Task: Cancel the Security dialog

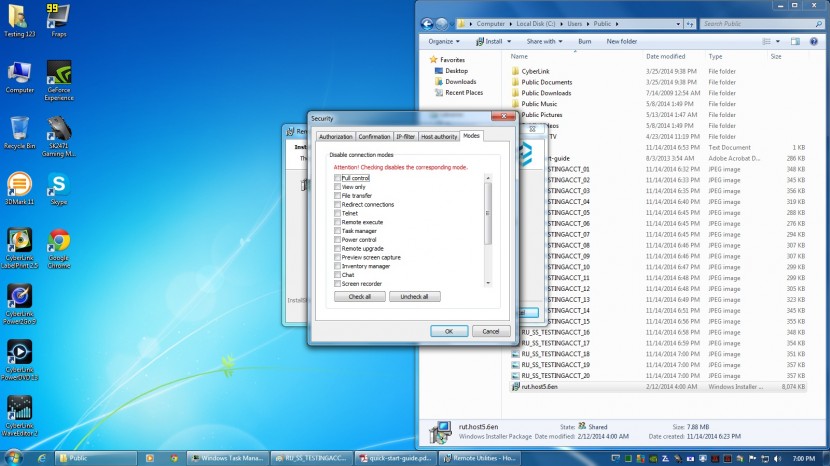Action: [x=491, y=331]
